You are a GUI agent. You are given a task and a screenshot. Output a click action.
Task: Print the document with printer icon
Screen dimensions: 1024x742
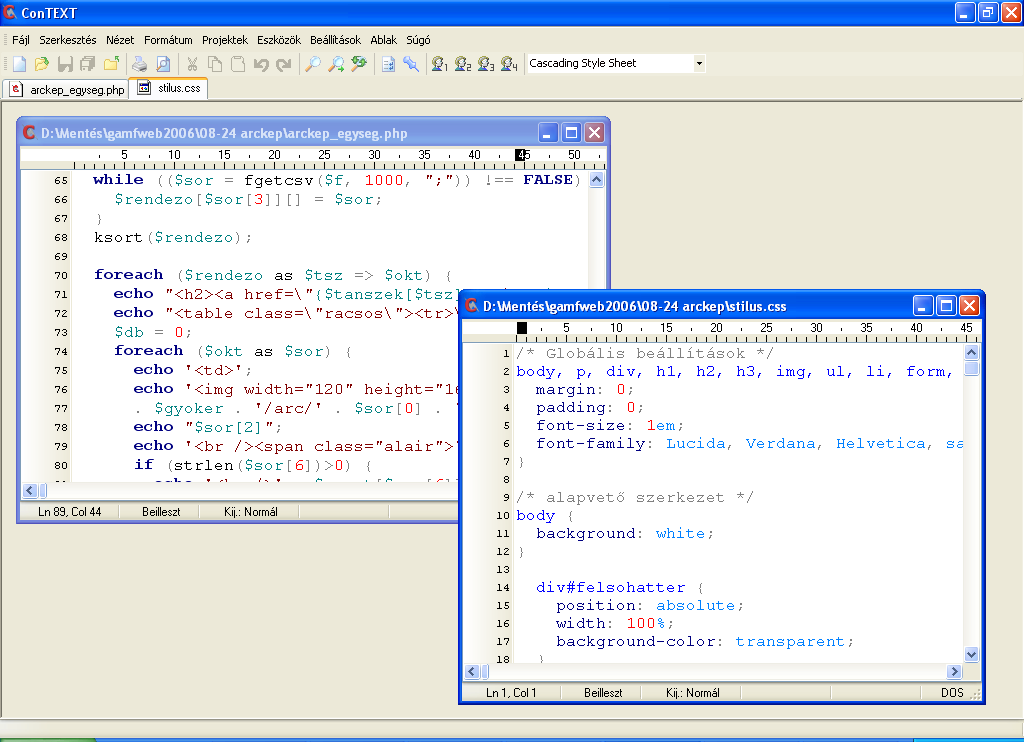[x=140, y=63]
